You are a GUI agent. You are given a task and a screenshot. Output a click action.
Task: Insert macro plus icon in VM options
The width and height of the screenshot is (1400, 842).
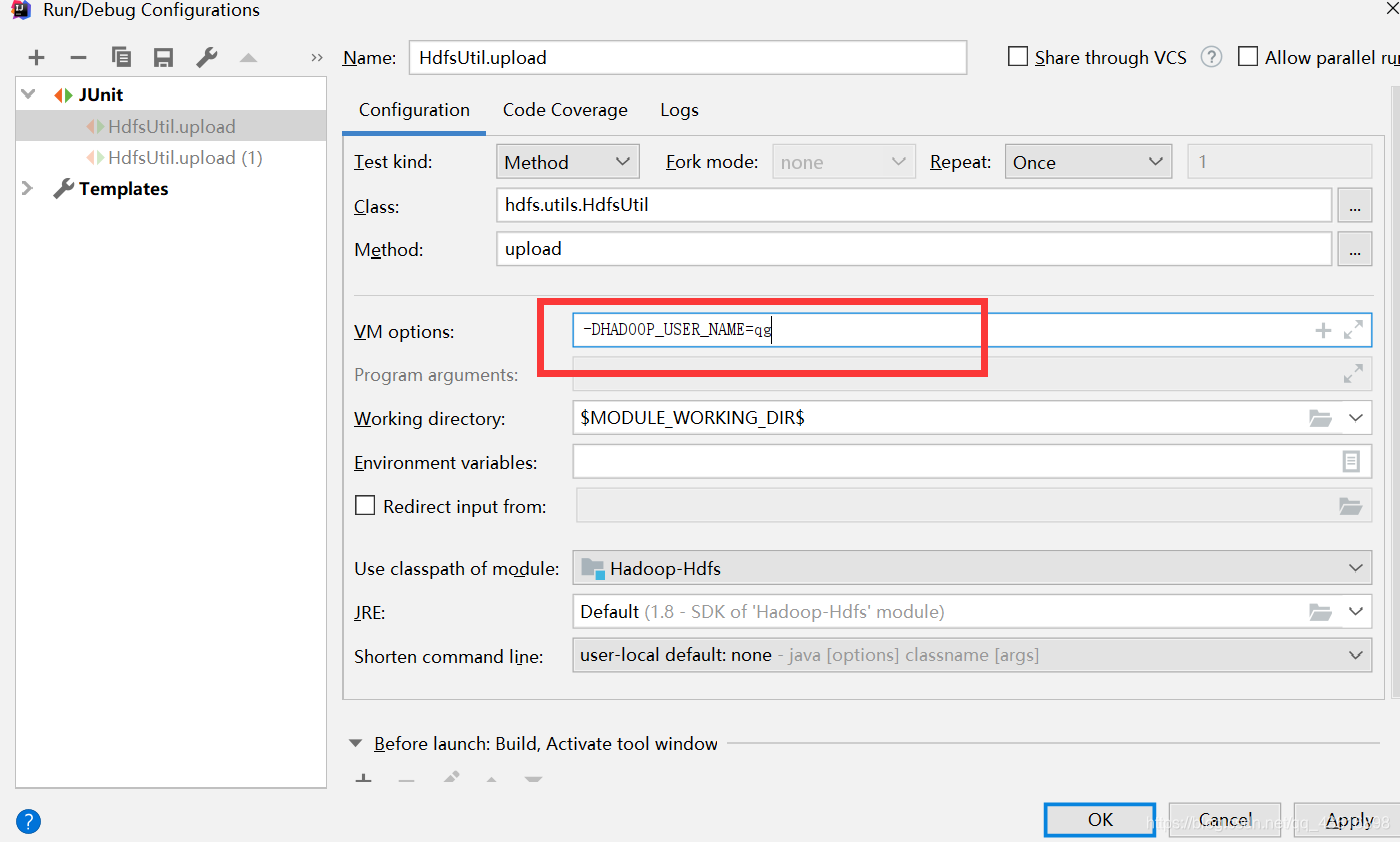pyautogui.click(x=1323, y=330)
